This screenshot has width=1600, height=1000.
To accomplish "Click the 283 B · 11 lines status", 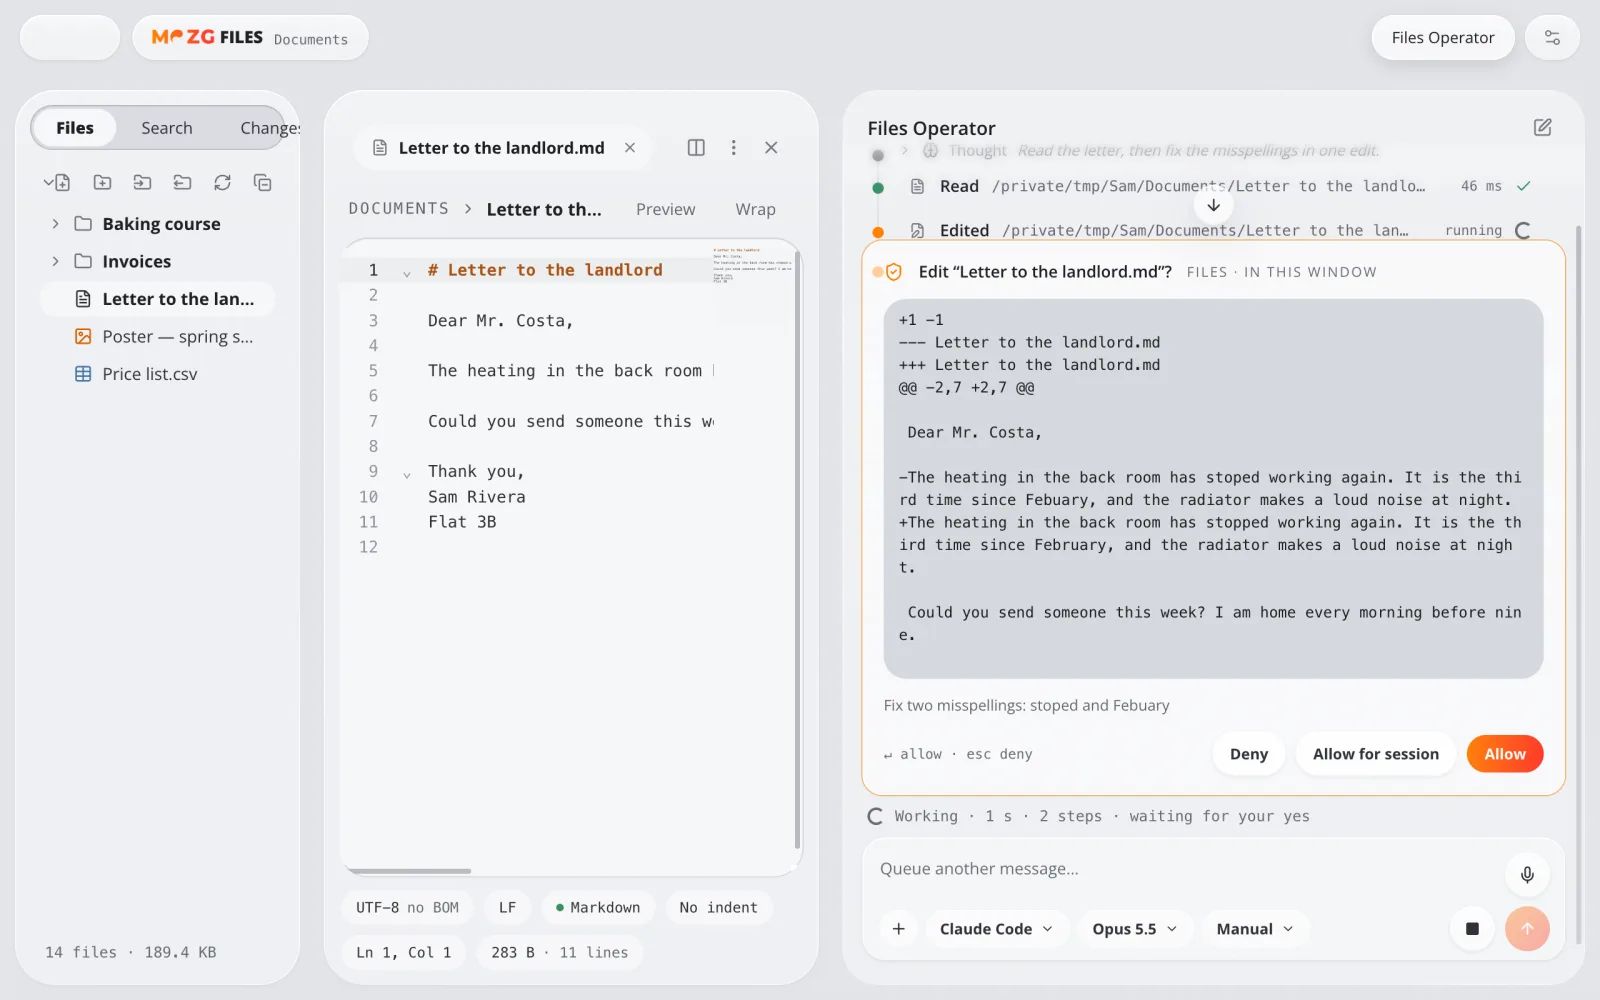I will (x=559, y=953).
